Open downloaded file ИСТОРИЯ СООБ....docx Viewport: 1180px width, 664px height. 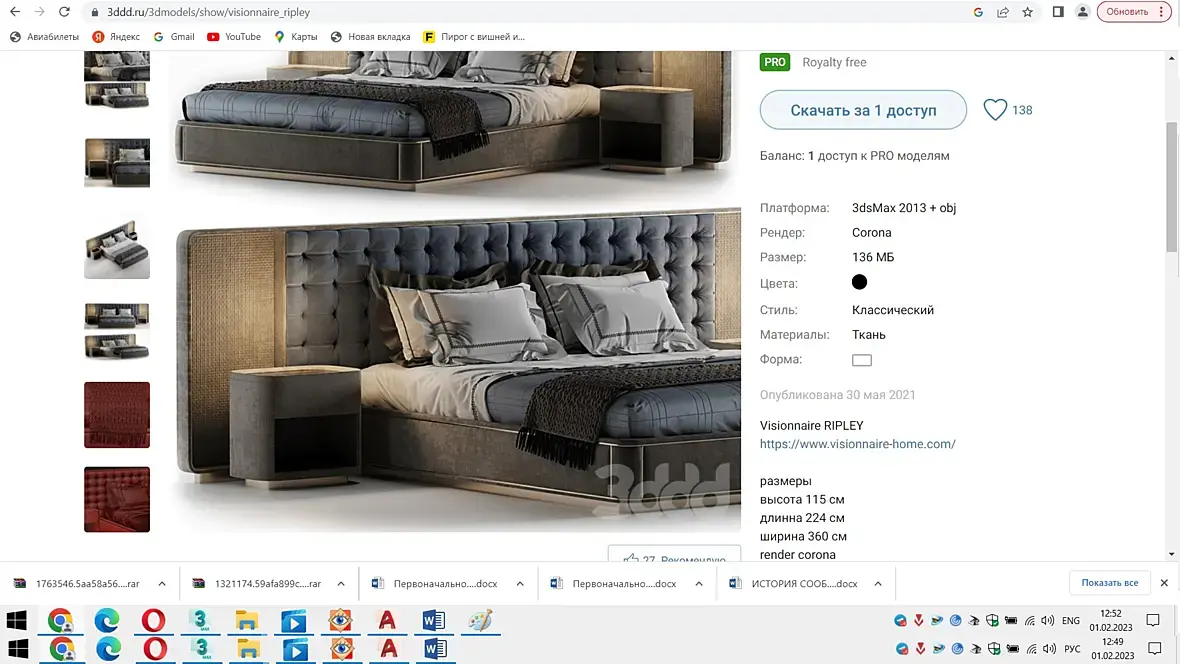(795, 583)
